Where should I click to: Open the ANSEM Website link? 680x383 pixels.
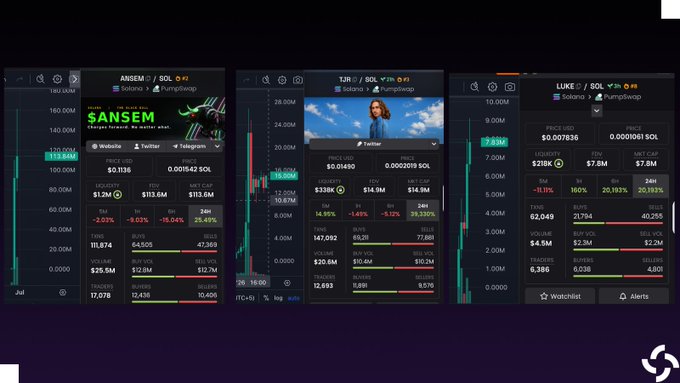(x=107, y=147)
